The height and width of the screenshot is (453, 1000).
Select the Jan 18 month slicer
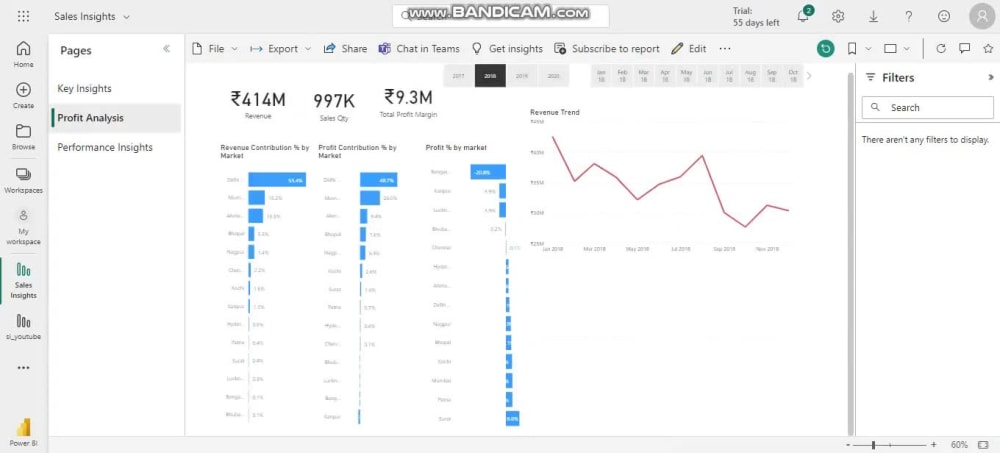pyautogui.click(x=601, y=76)
